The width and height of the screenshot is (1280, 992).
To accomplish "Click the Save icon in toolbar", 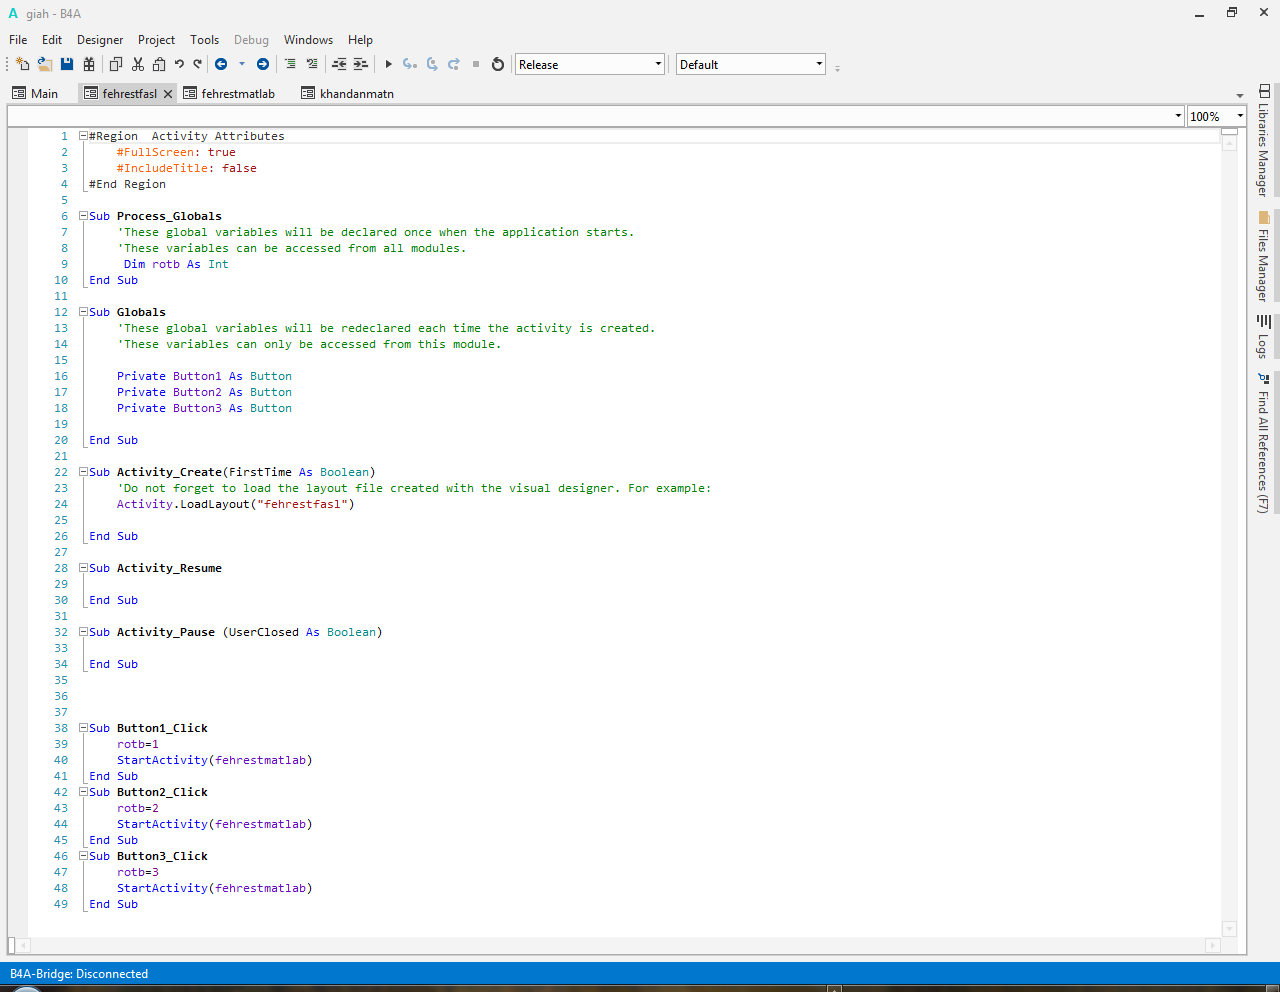I will 67,64.
